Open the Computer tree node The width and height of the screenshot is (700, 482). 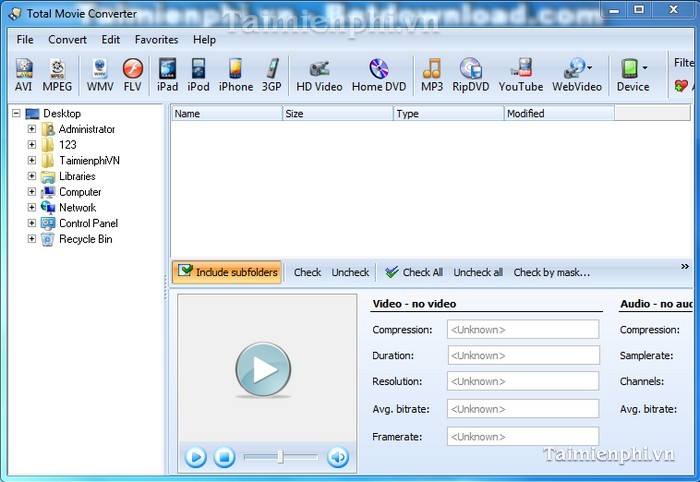pyautogui.click(x=80, y=192)
